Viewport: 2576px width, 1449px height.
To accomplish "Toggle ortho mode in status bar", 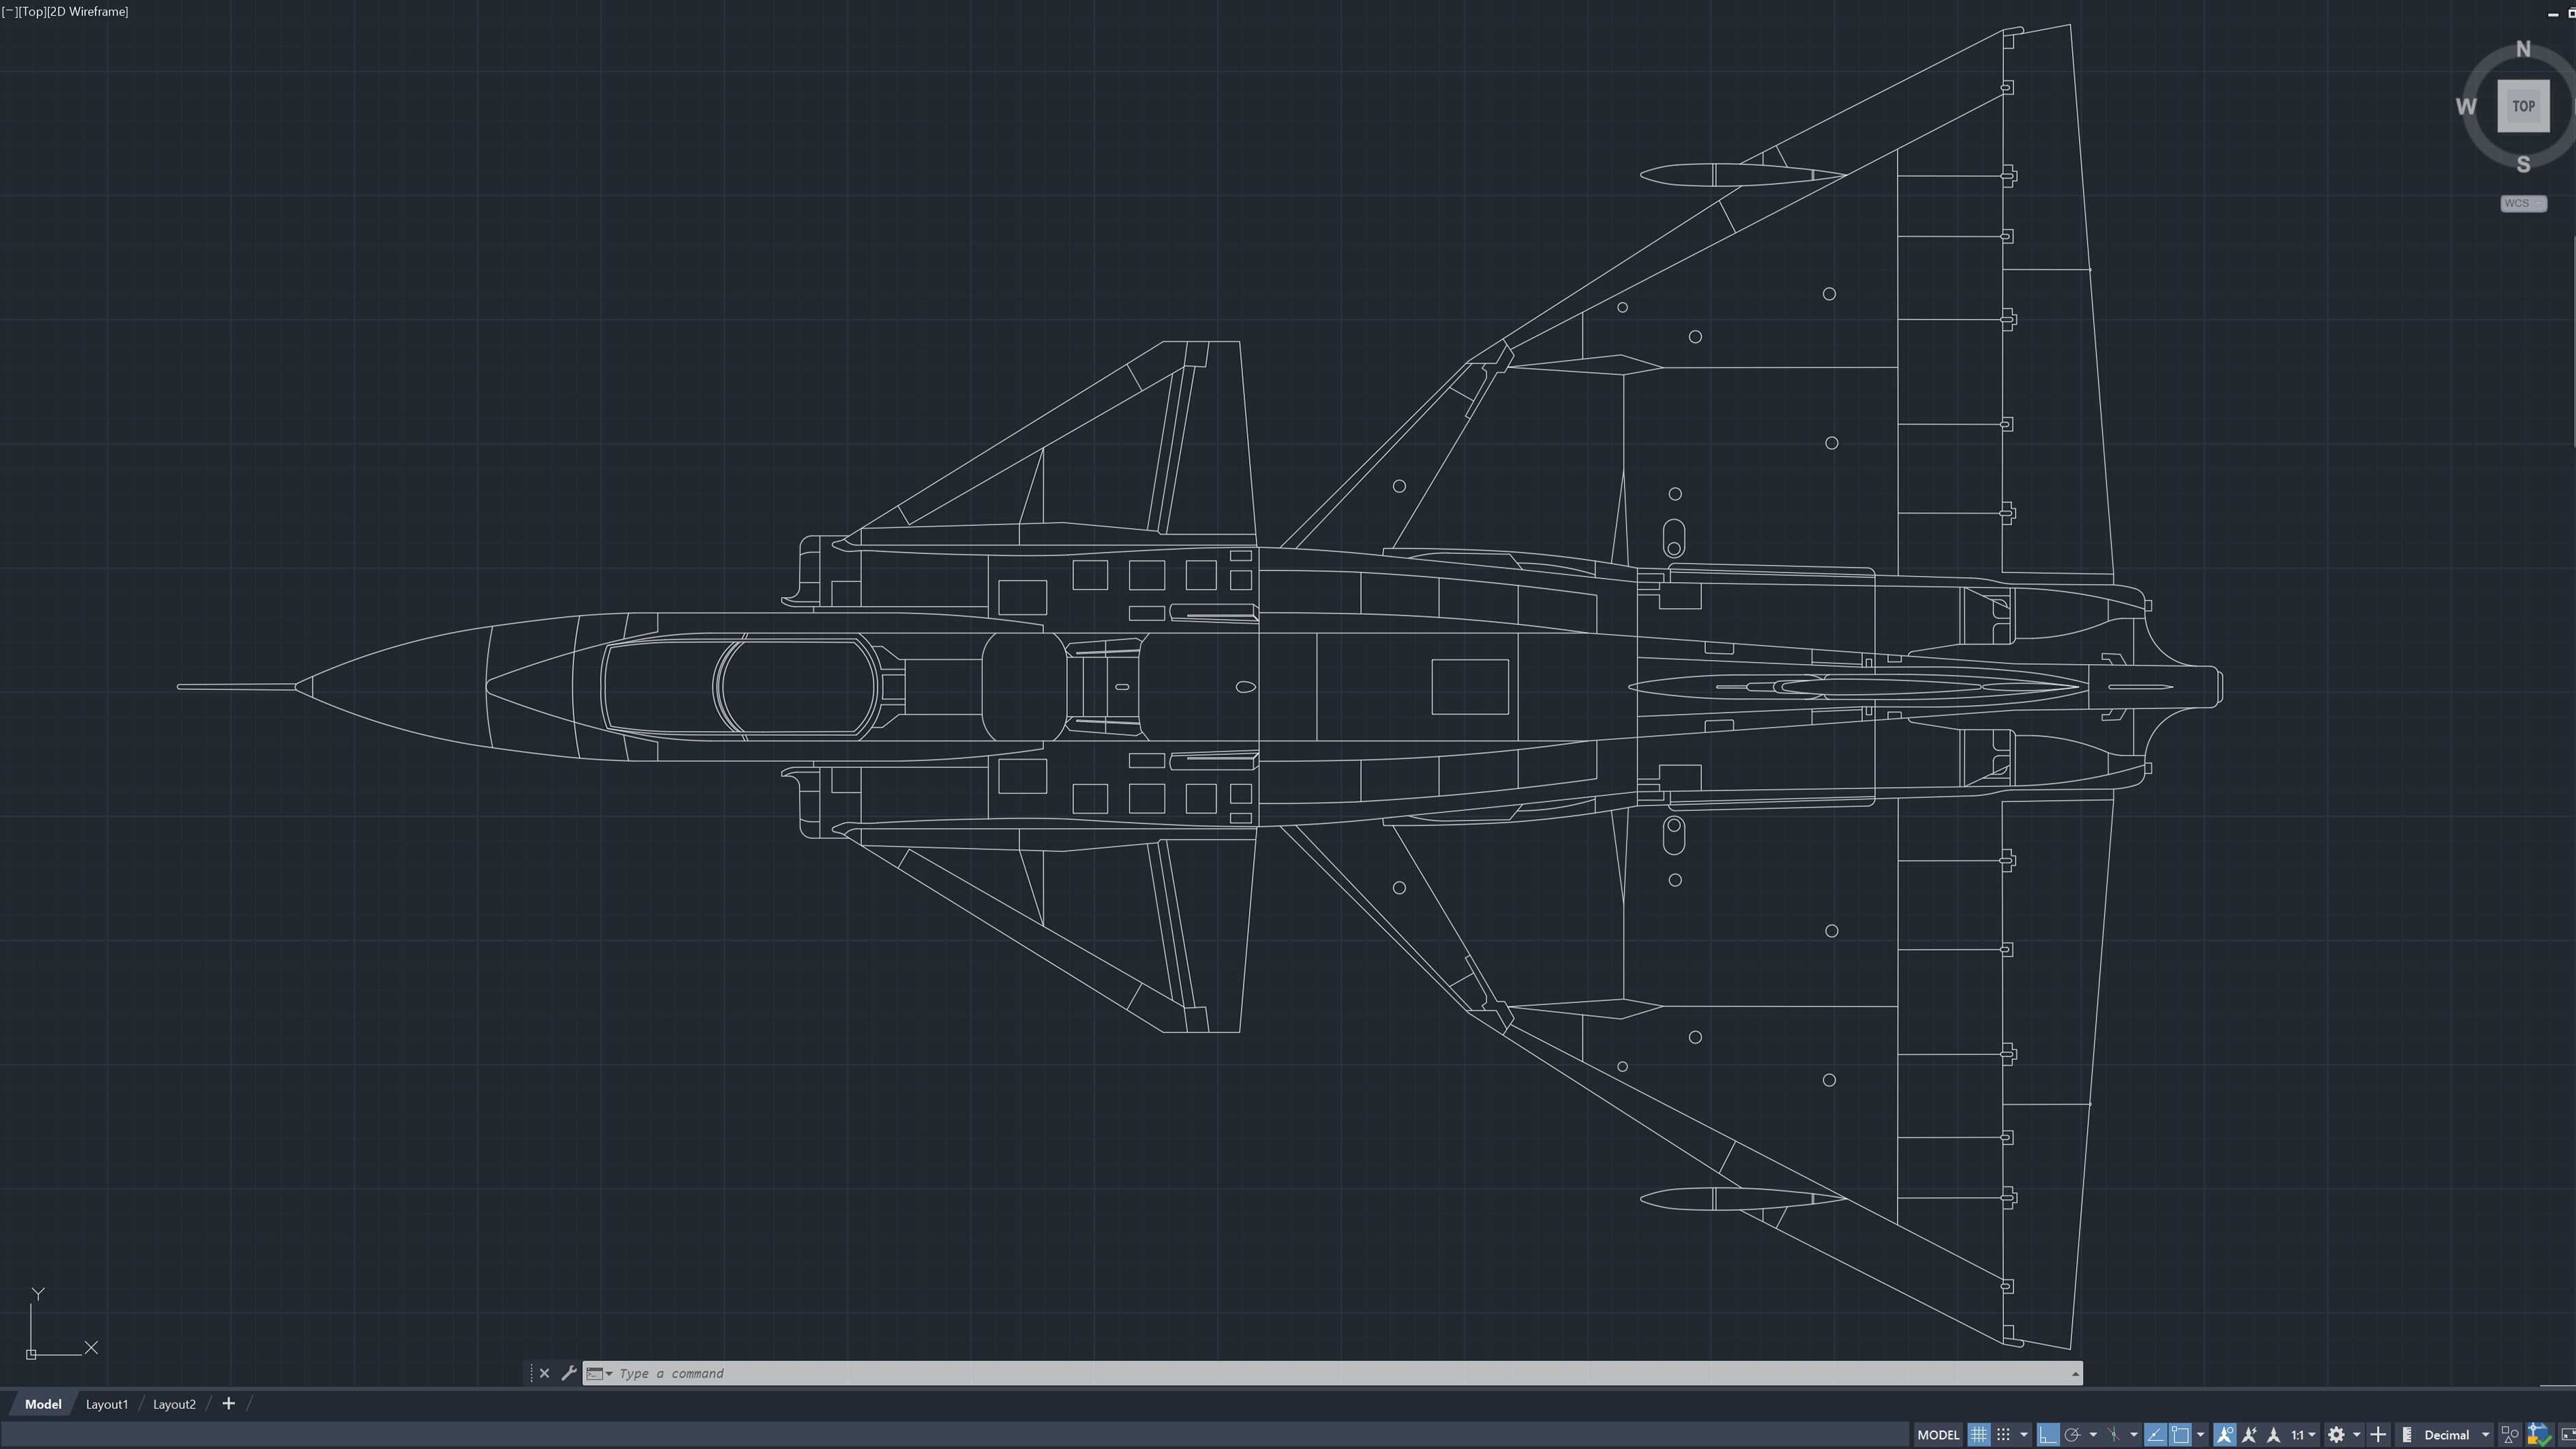I will tap(2048, 1435).
